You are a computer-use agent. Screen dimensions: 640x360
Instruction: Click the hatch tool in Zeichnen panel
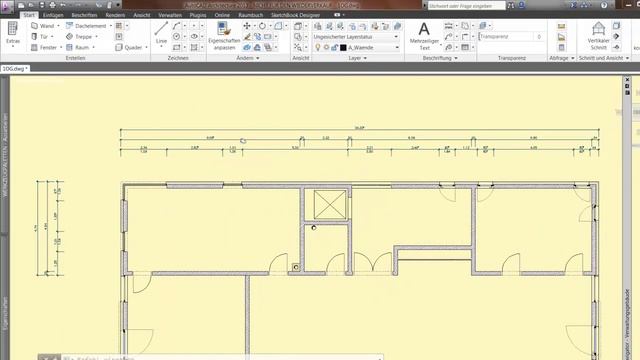194,47
